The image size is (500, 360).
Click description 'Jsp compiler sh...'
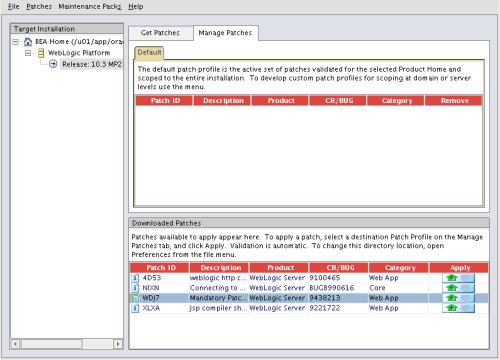(218, 308)
